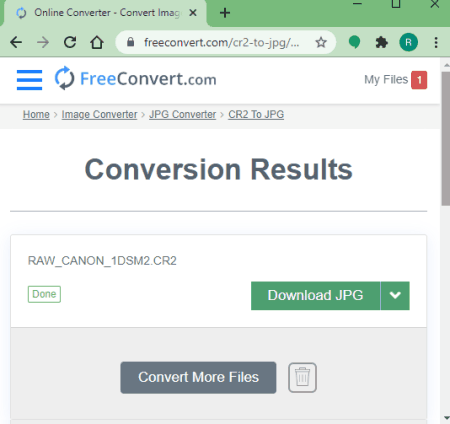
Task: Follow the Home breadcrumb link
Action: [x=36, y=114]
